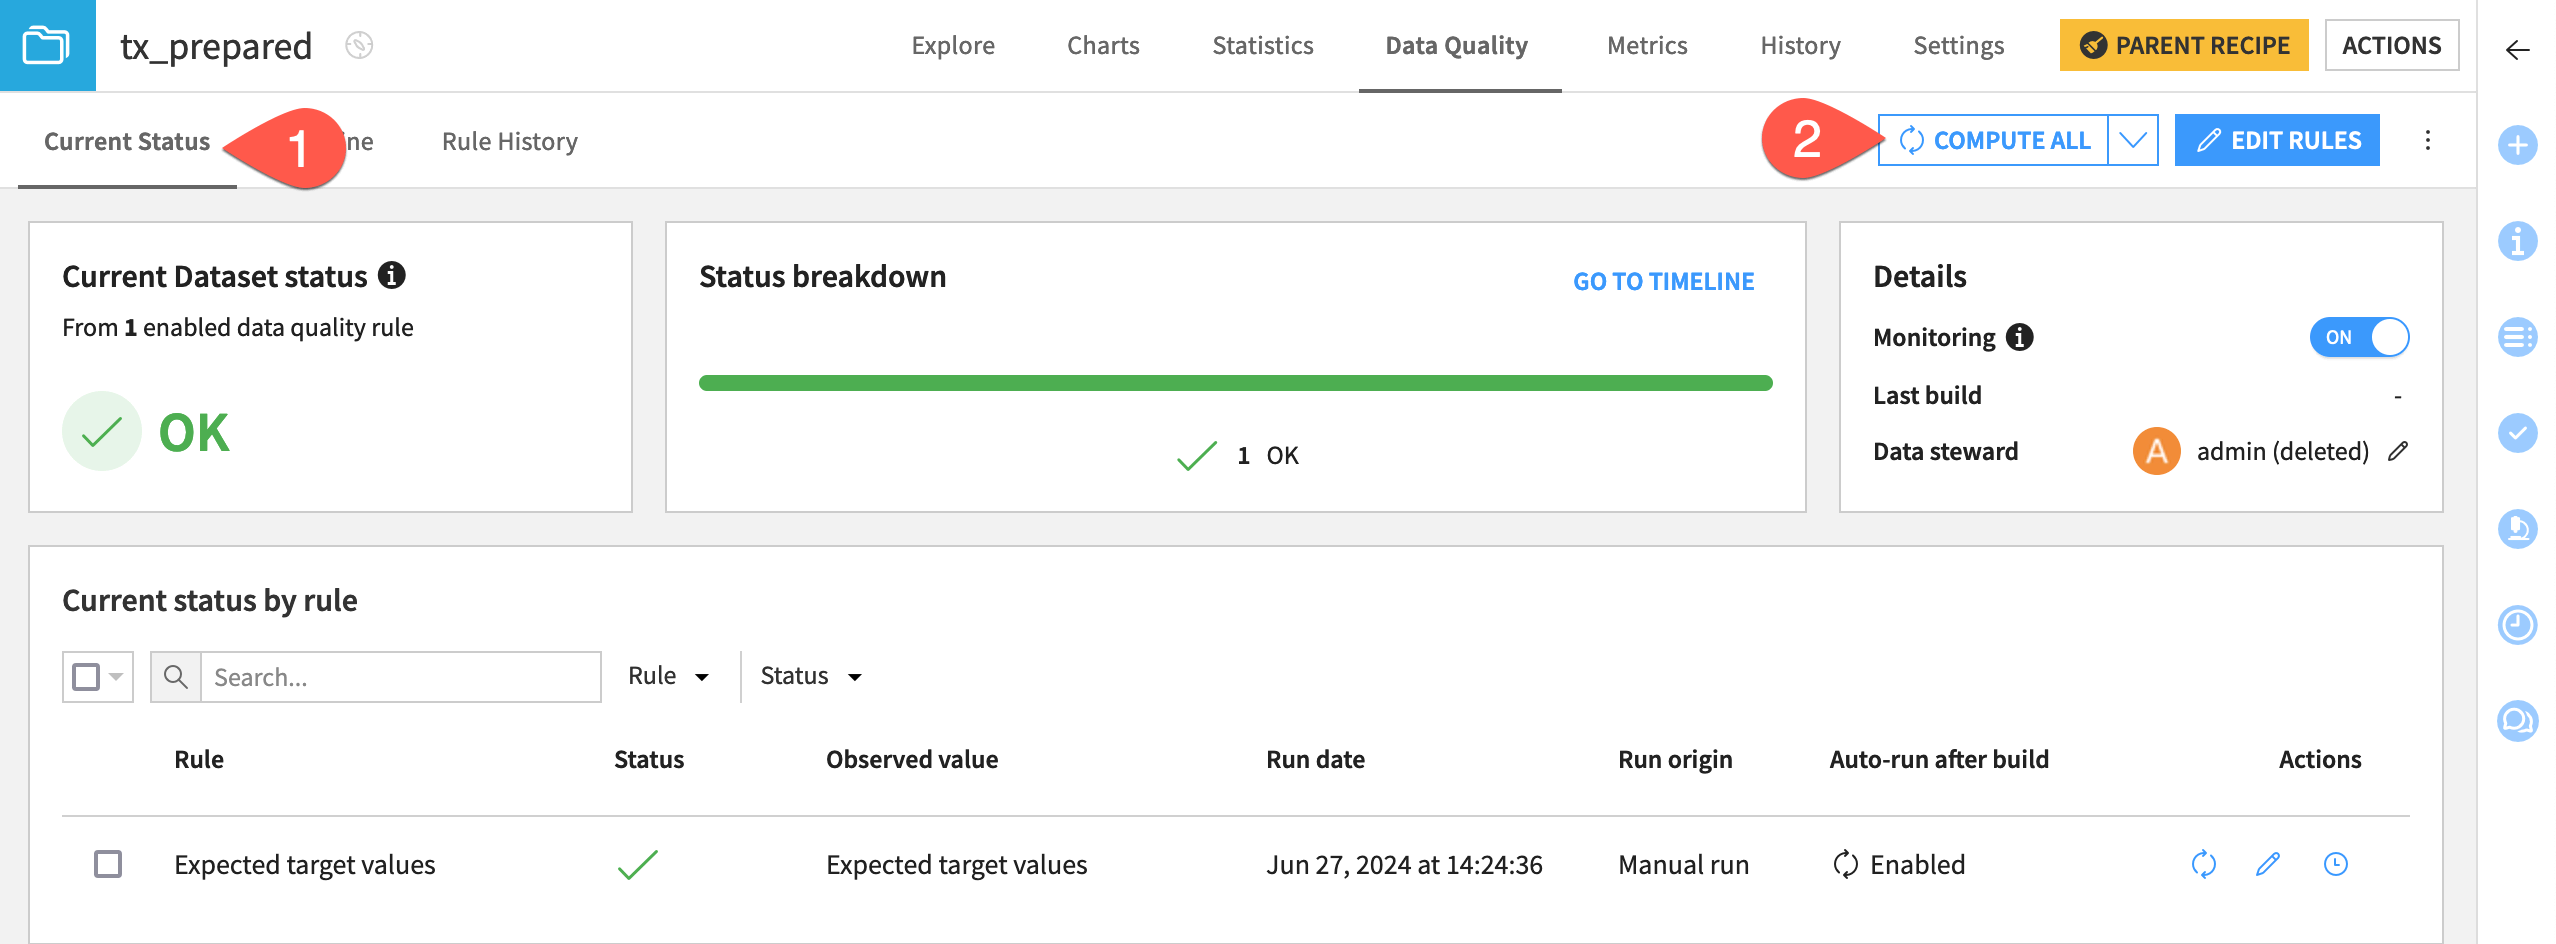Open the Settings tab
This screenshot has height=944, width=2556.
1958,45
